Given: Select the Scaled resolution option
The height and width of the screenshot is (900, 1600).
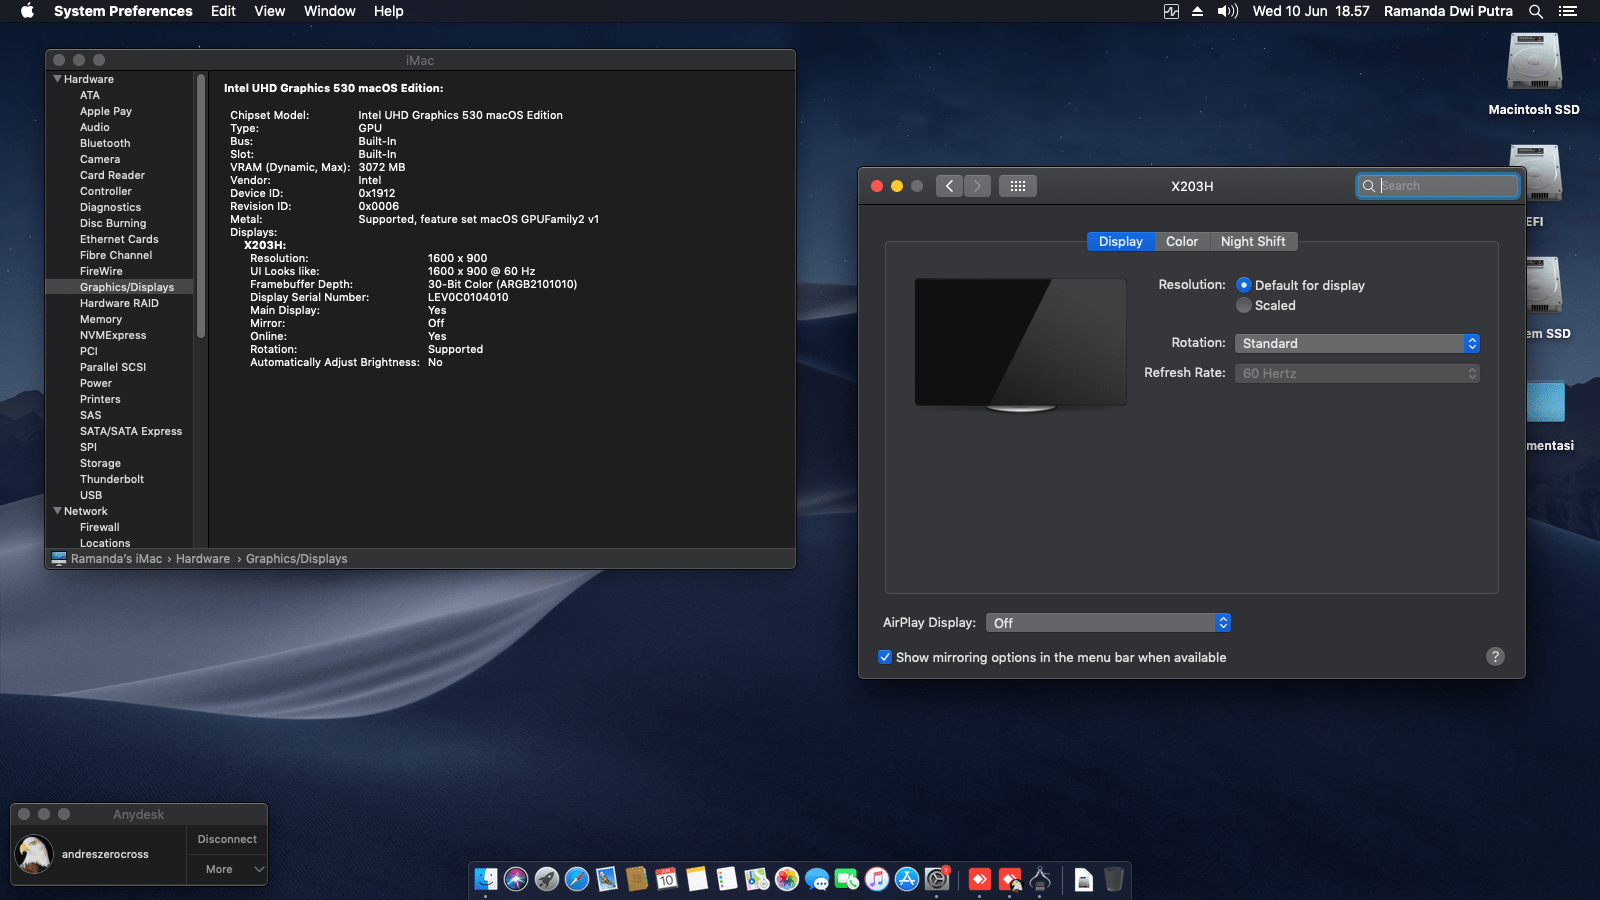Looking at the screenshot, I should coord(1244,306).
